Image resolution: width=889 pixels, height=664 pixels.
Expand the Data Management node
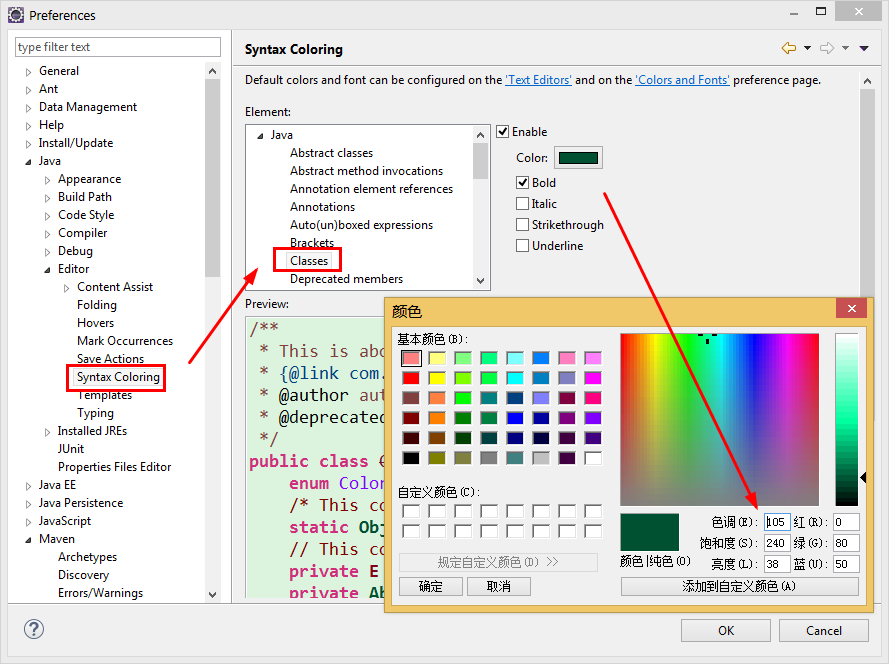point(28,108)
